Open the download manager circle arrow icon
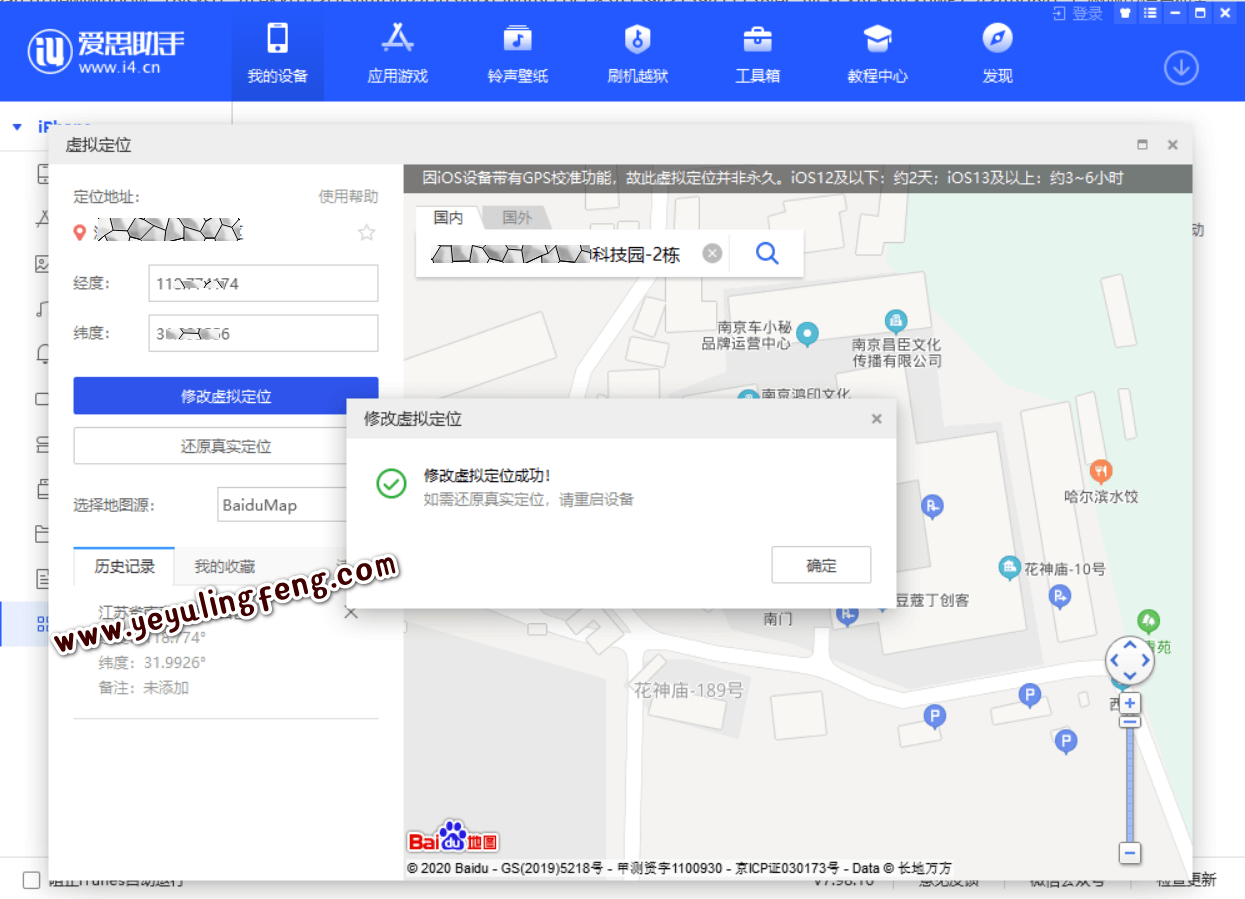 click(x=1181, y=67)
